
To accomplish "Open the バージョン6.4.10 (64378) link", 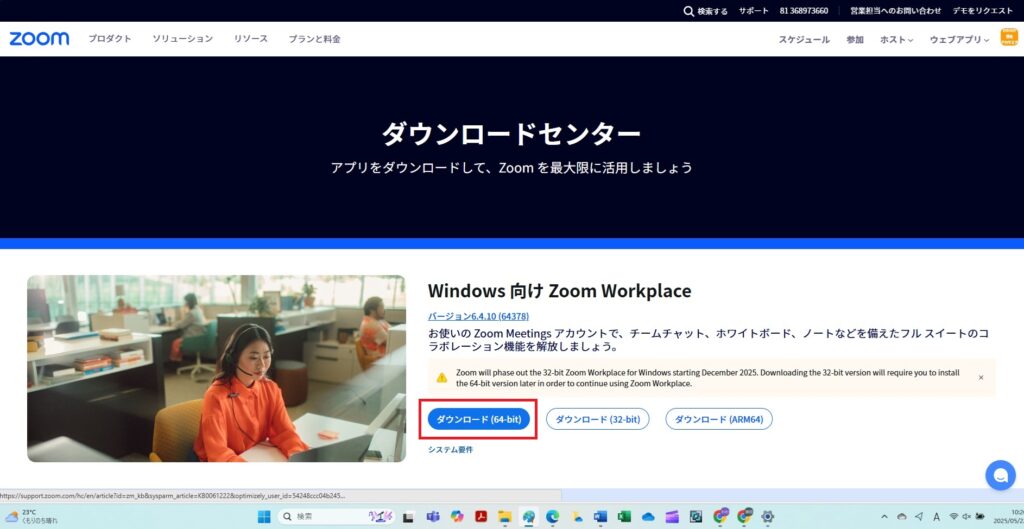I will pyautogui.click(x=479, y=316).
